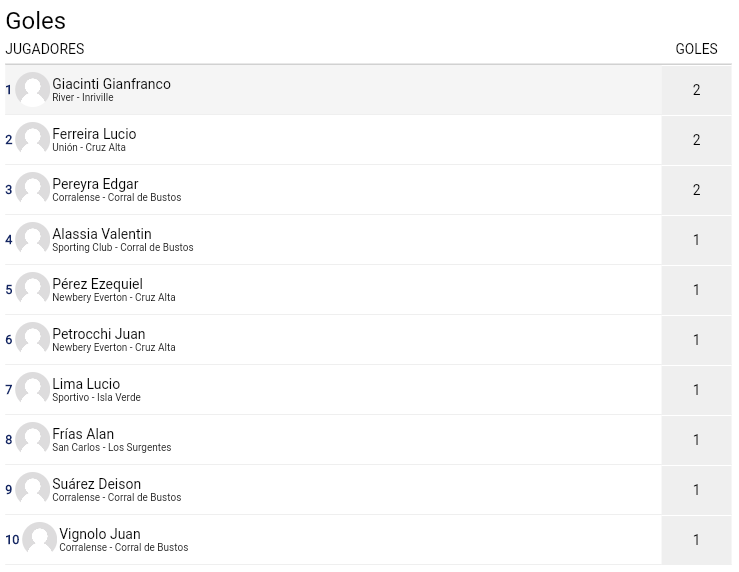This screenshot has width=739, height=572.
Task: Select Petrocchi Juan's profile avatar
Action: (33, 339)
